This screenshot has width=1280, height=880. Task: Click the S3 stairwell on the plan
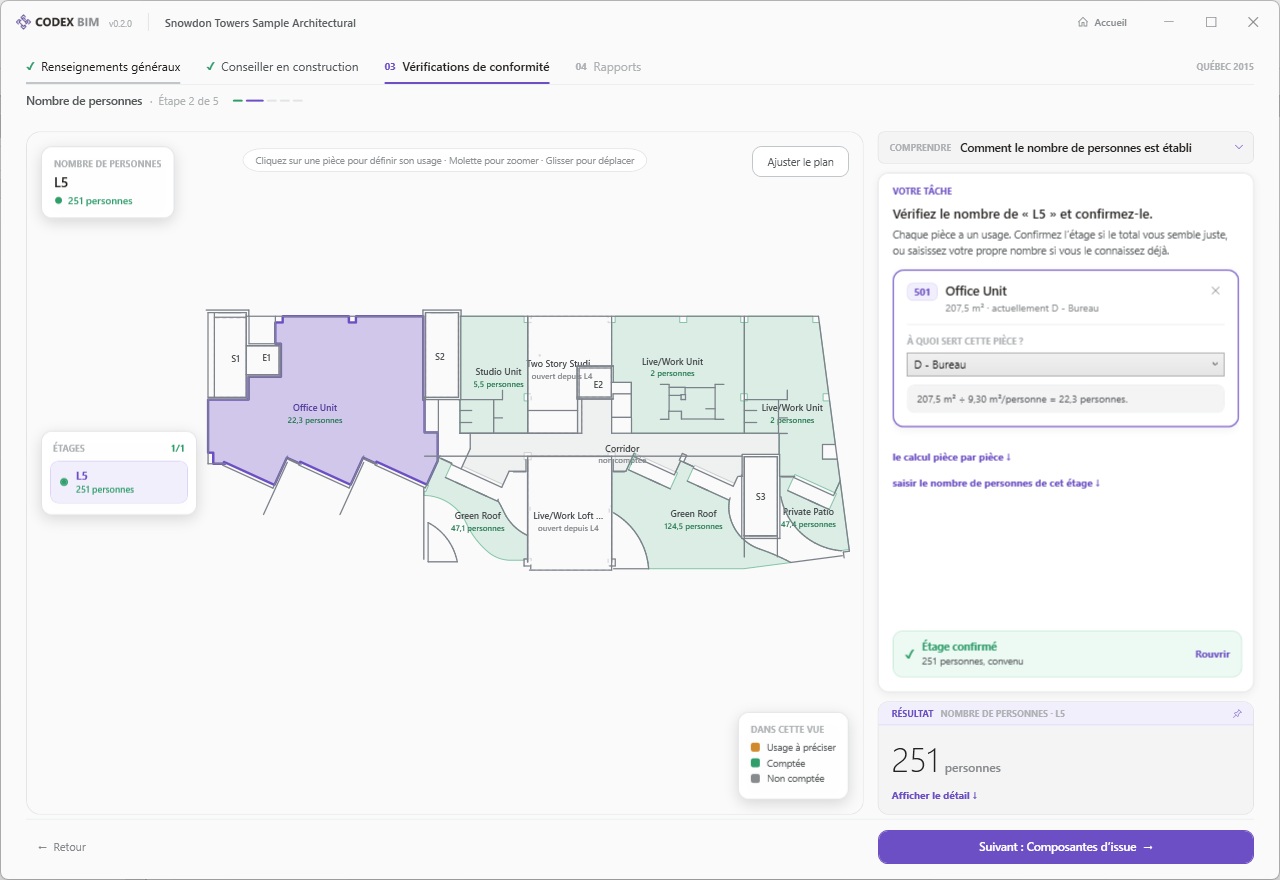760,496
